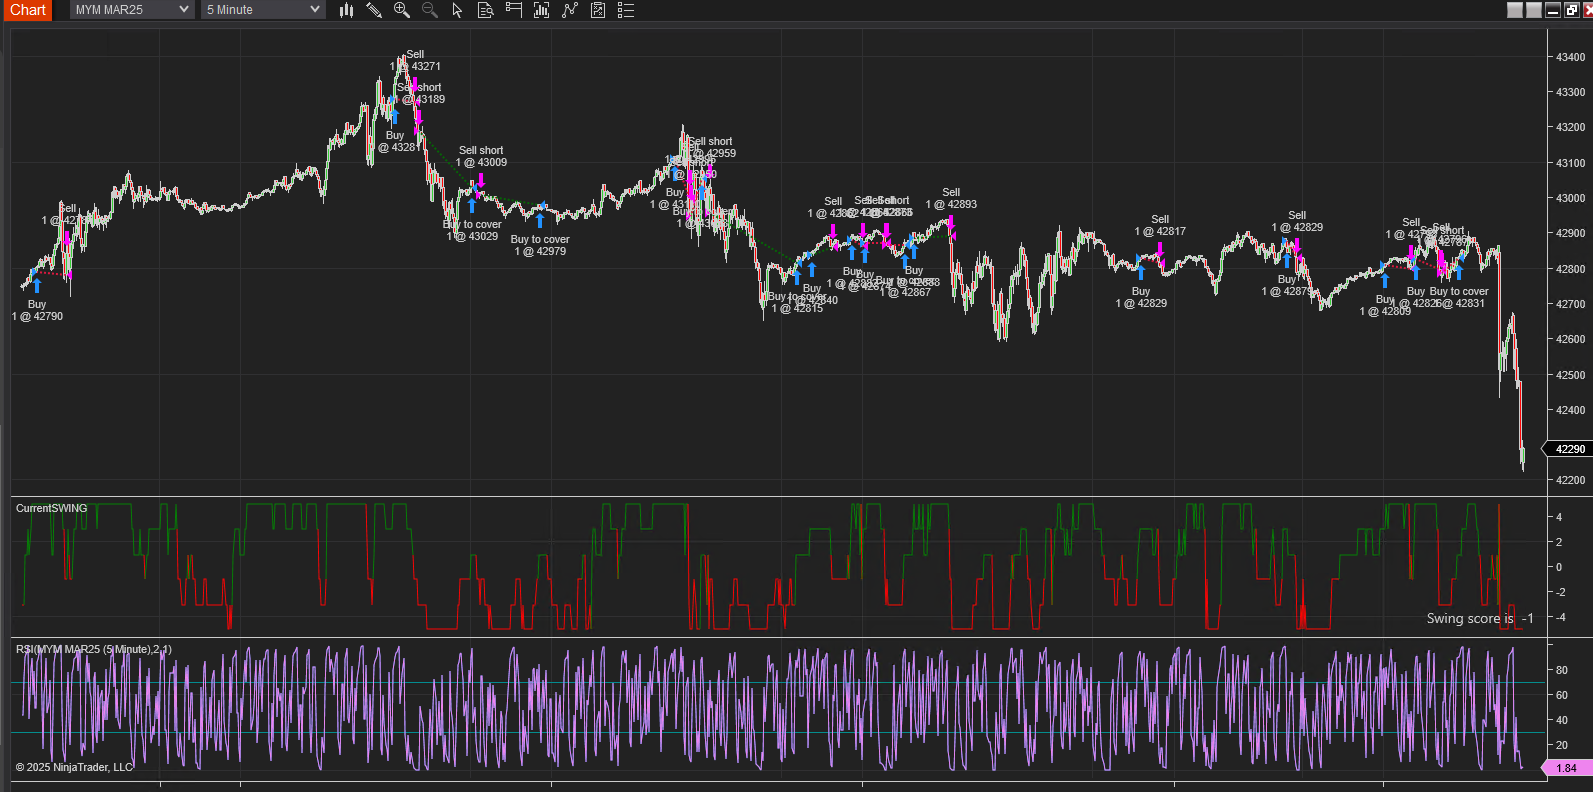Click the zoom in magnifier

tap(402, 10)
